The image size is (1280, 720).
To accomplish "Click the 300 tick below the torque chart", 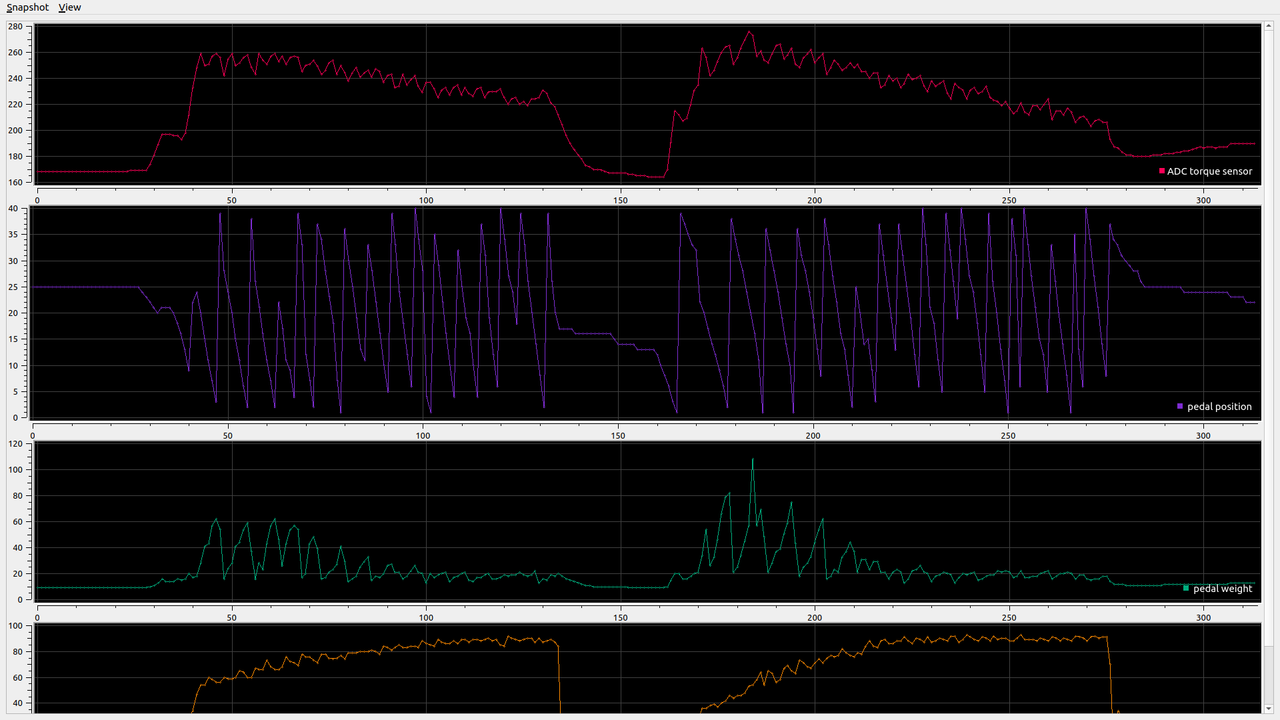I will pos(1204,199).
